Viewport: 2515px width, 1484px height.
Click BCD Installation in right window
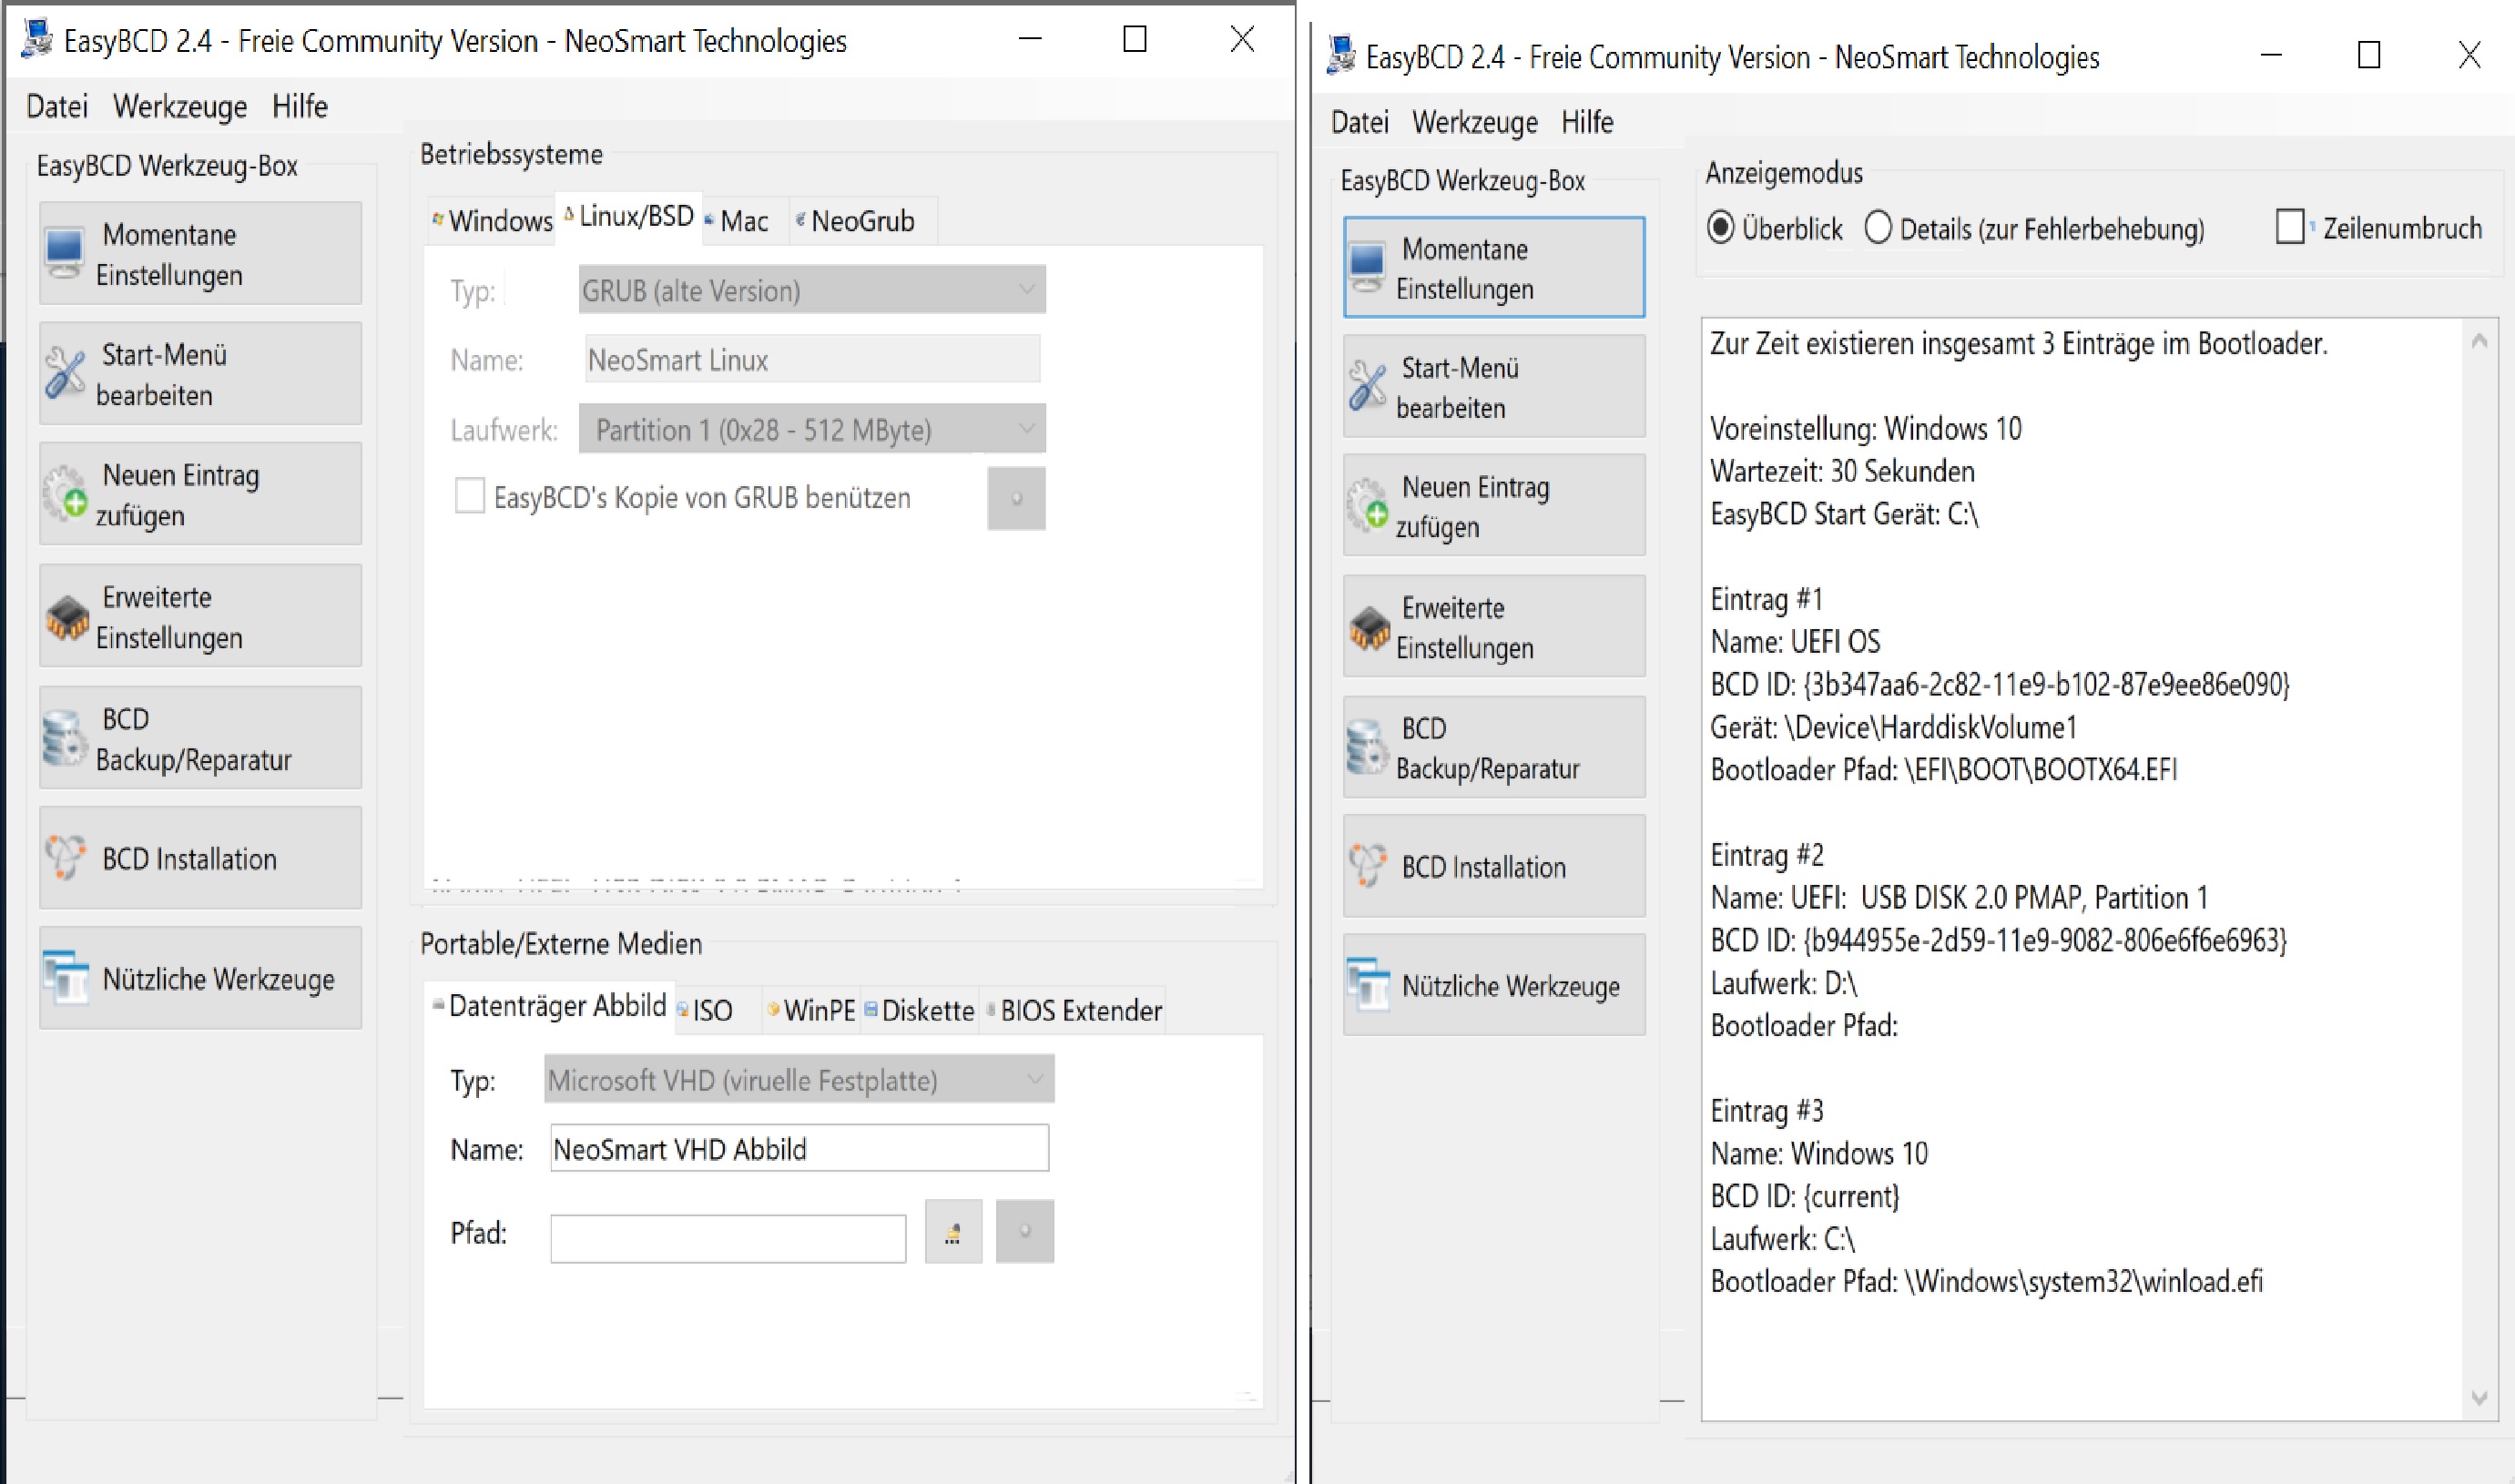(1494, 866)
